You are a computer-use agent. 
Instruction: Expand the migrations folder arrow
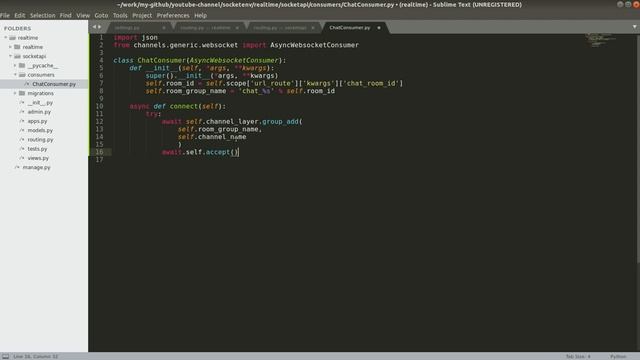point(15,93)
